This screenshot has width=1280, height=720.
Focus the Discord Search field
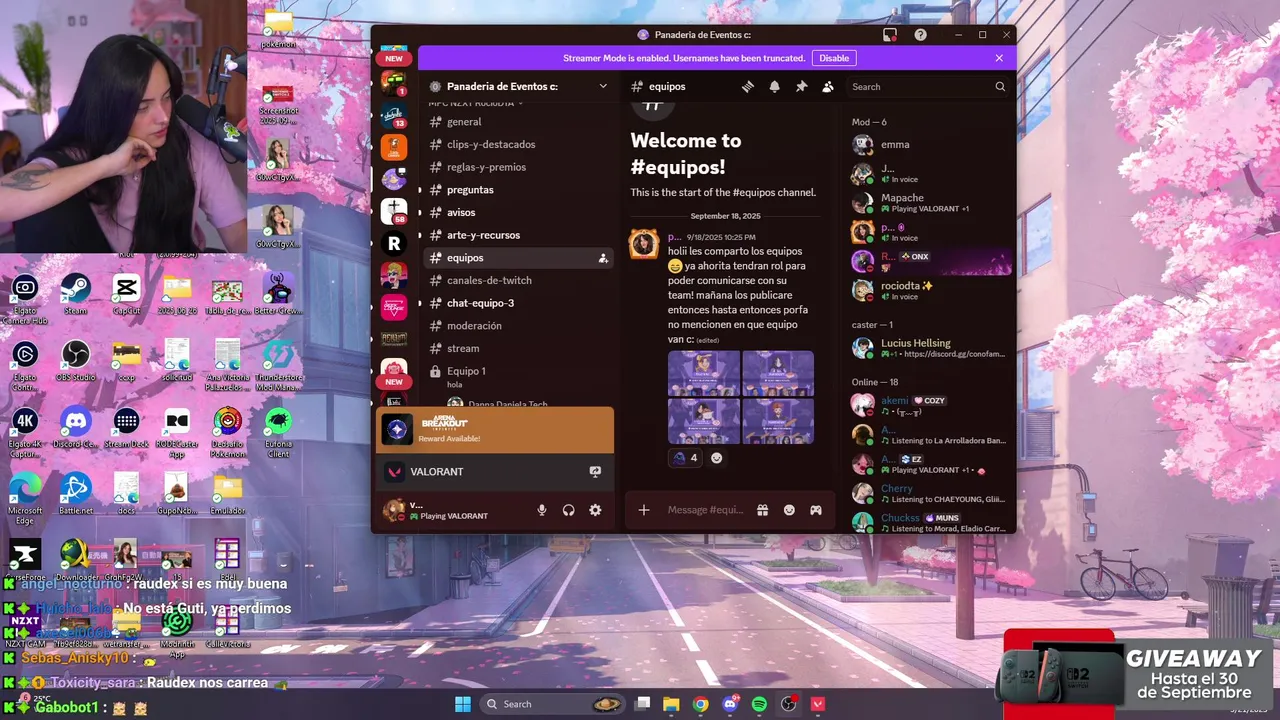tap(928, 87)
